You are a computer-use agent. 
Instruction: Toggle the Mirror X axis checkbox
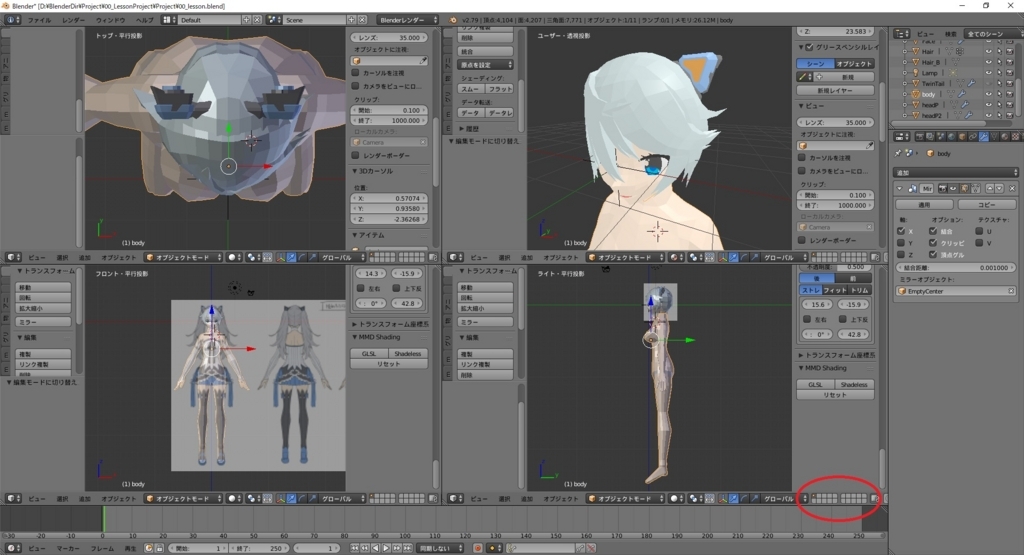click(x=901, y=231)
